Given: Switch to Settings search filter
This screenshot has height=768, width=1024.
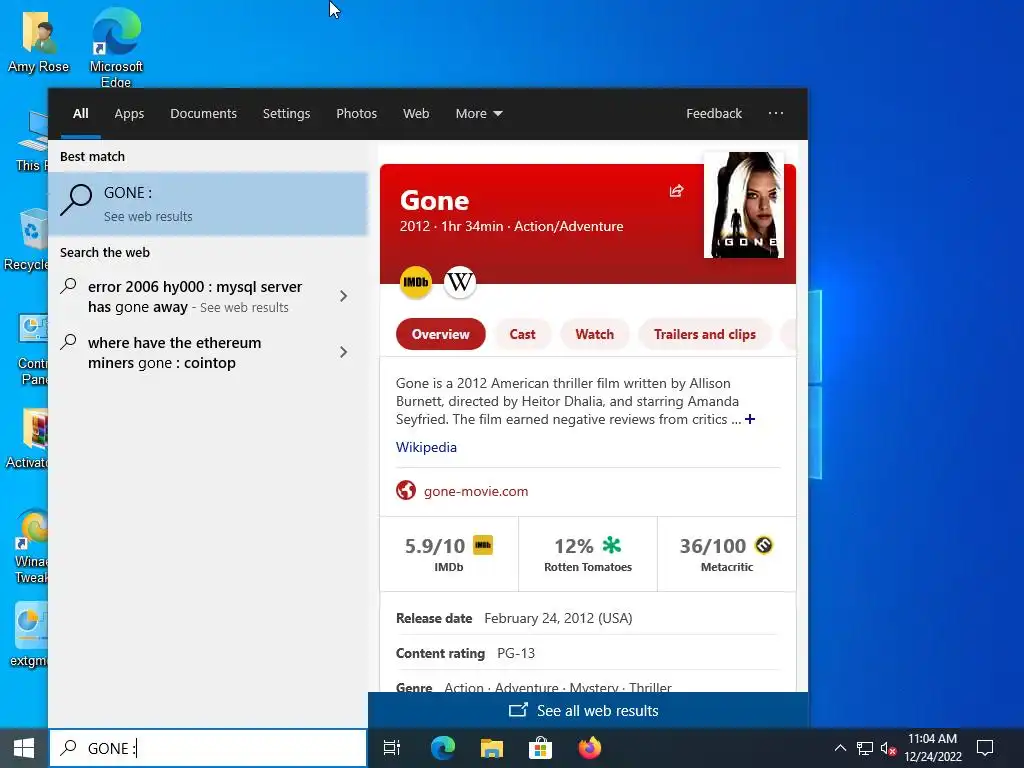Looking at the screenshot, I should click(x=286, y=114).
